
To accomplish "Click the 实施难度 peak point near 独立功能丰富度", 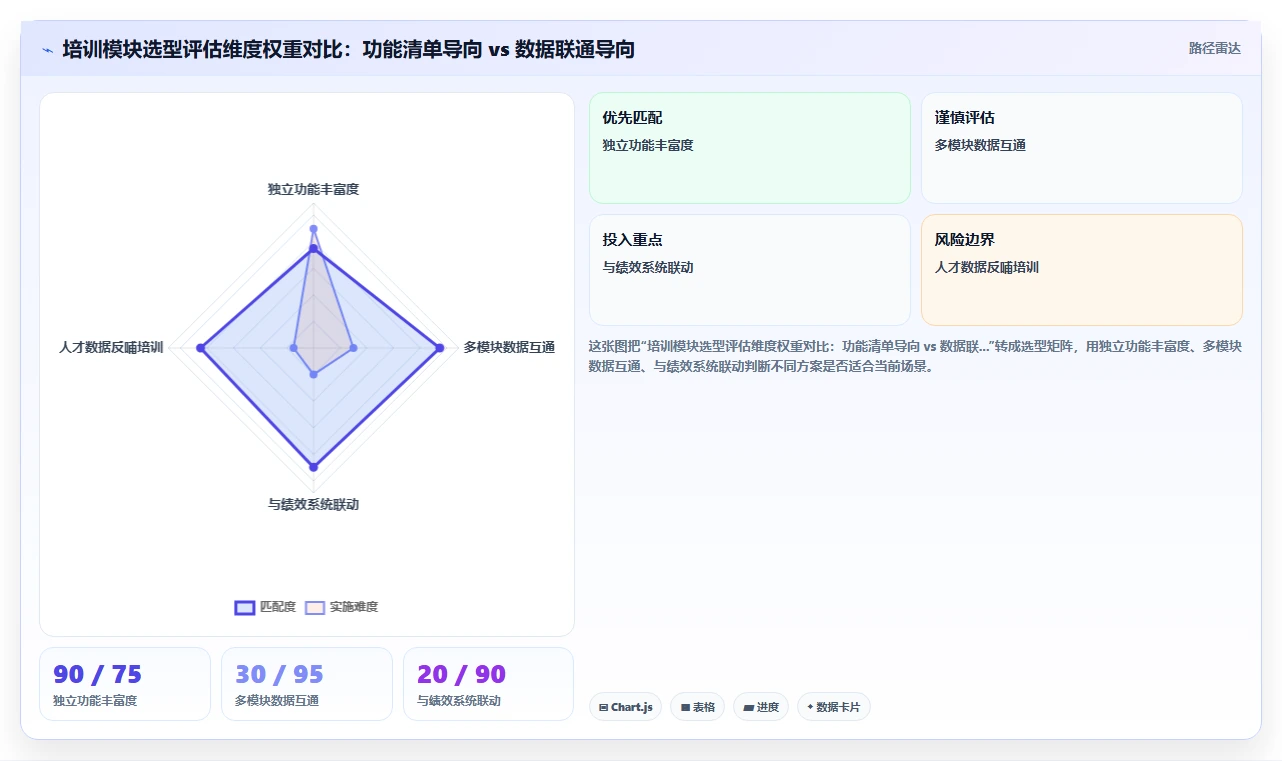I will (313, 229).
